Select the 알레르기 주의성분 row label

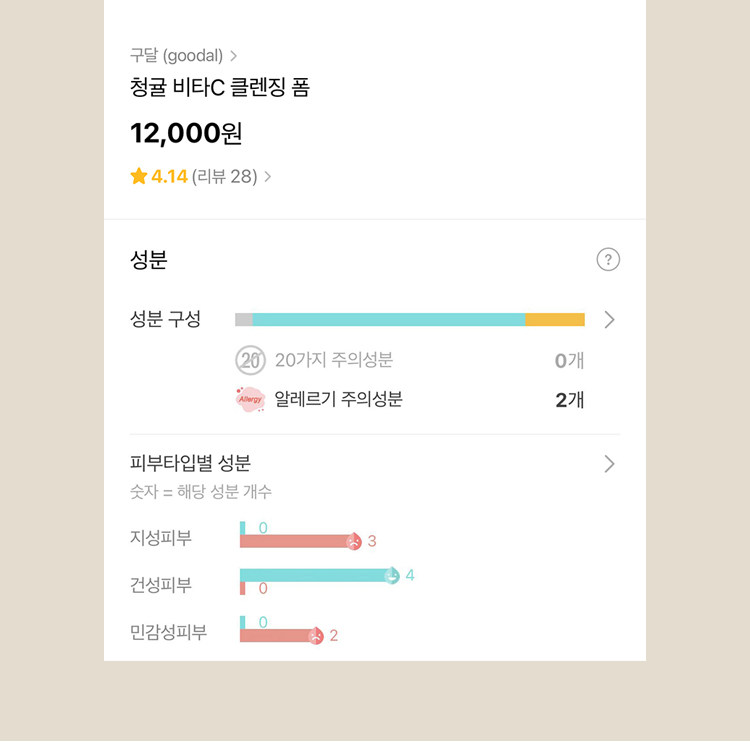pyautogui.click(x=338, y=400)
